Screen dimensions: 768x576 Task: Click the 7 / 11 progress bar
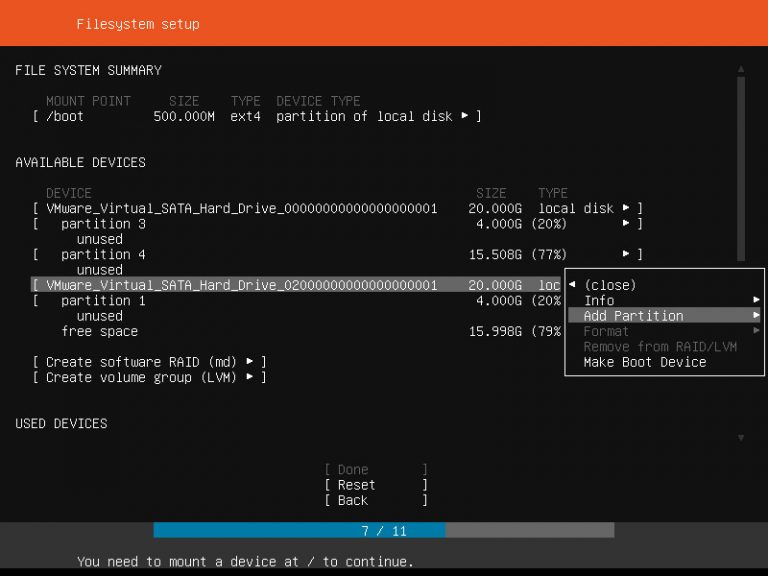[x=384, y=530]
